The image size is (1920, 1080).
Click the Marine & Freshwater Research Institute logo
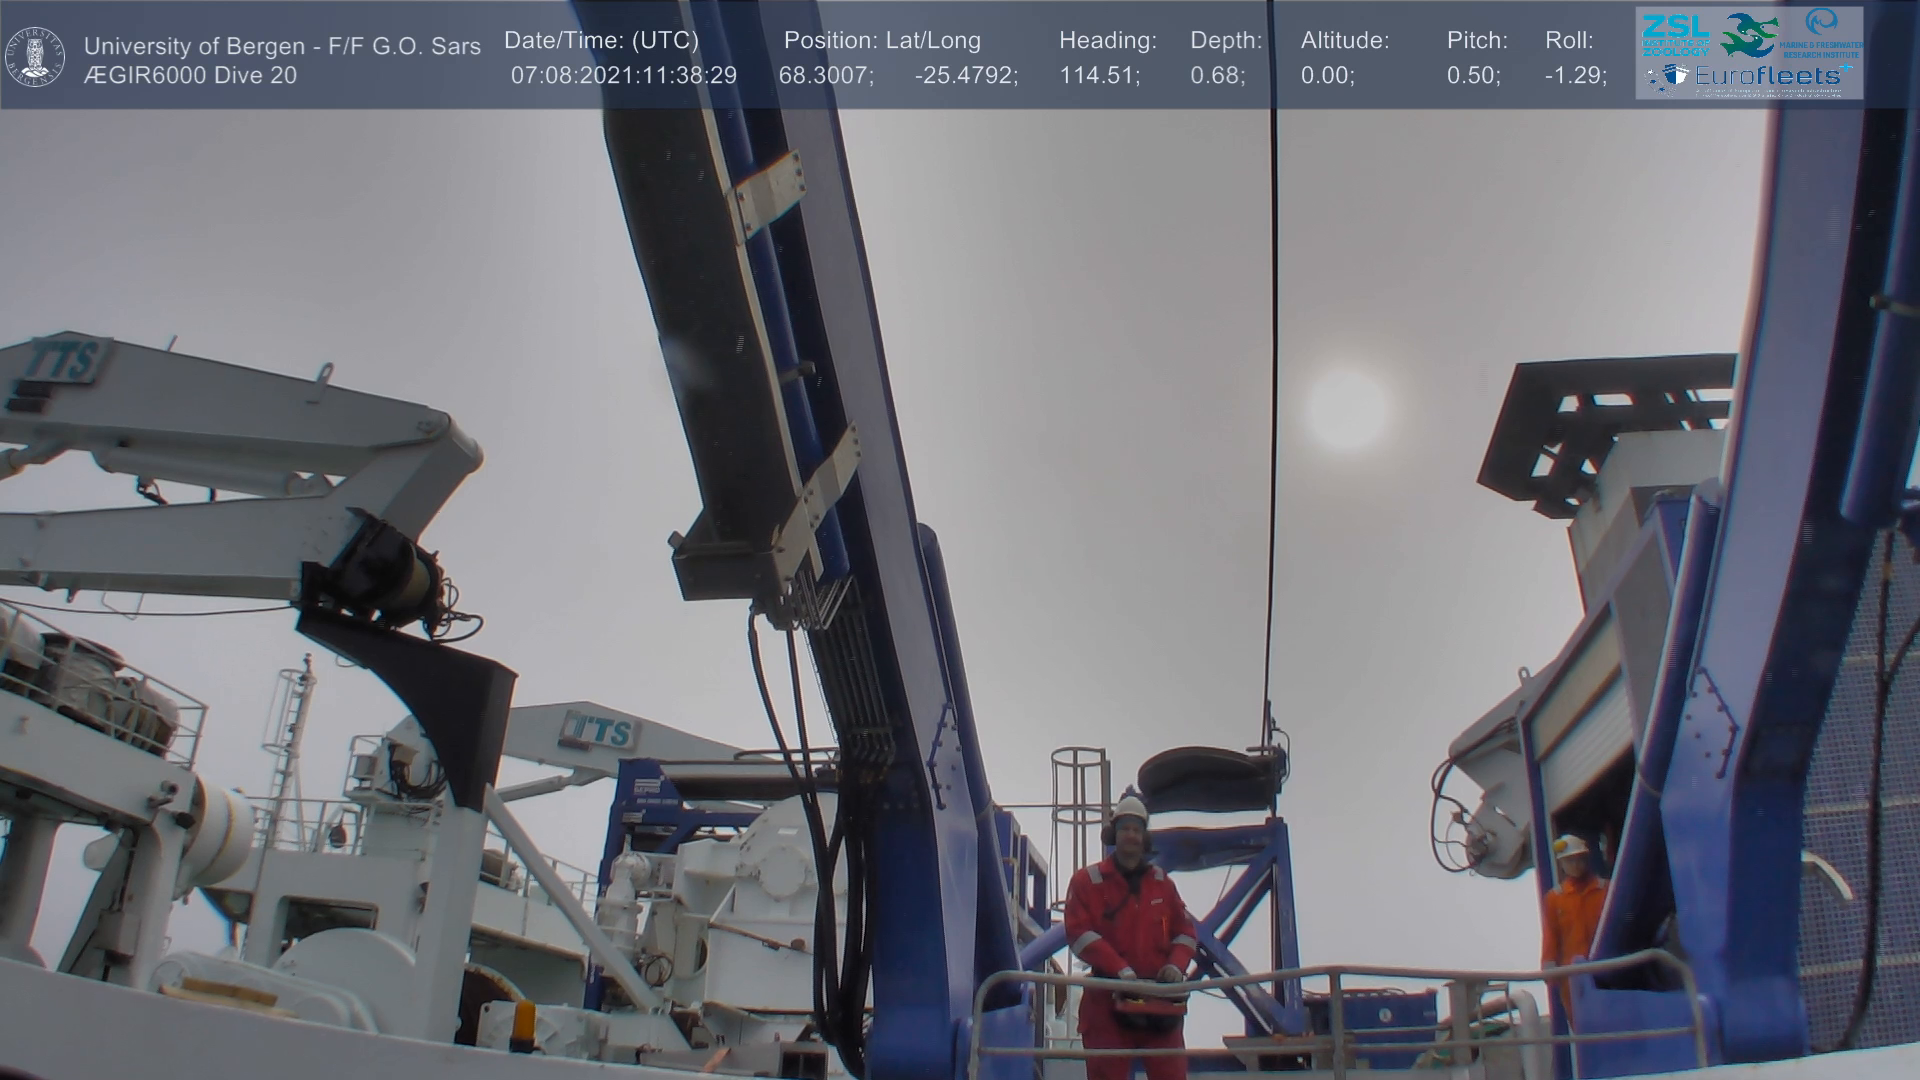[1822, 32]
